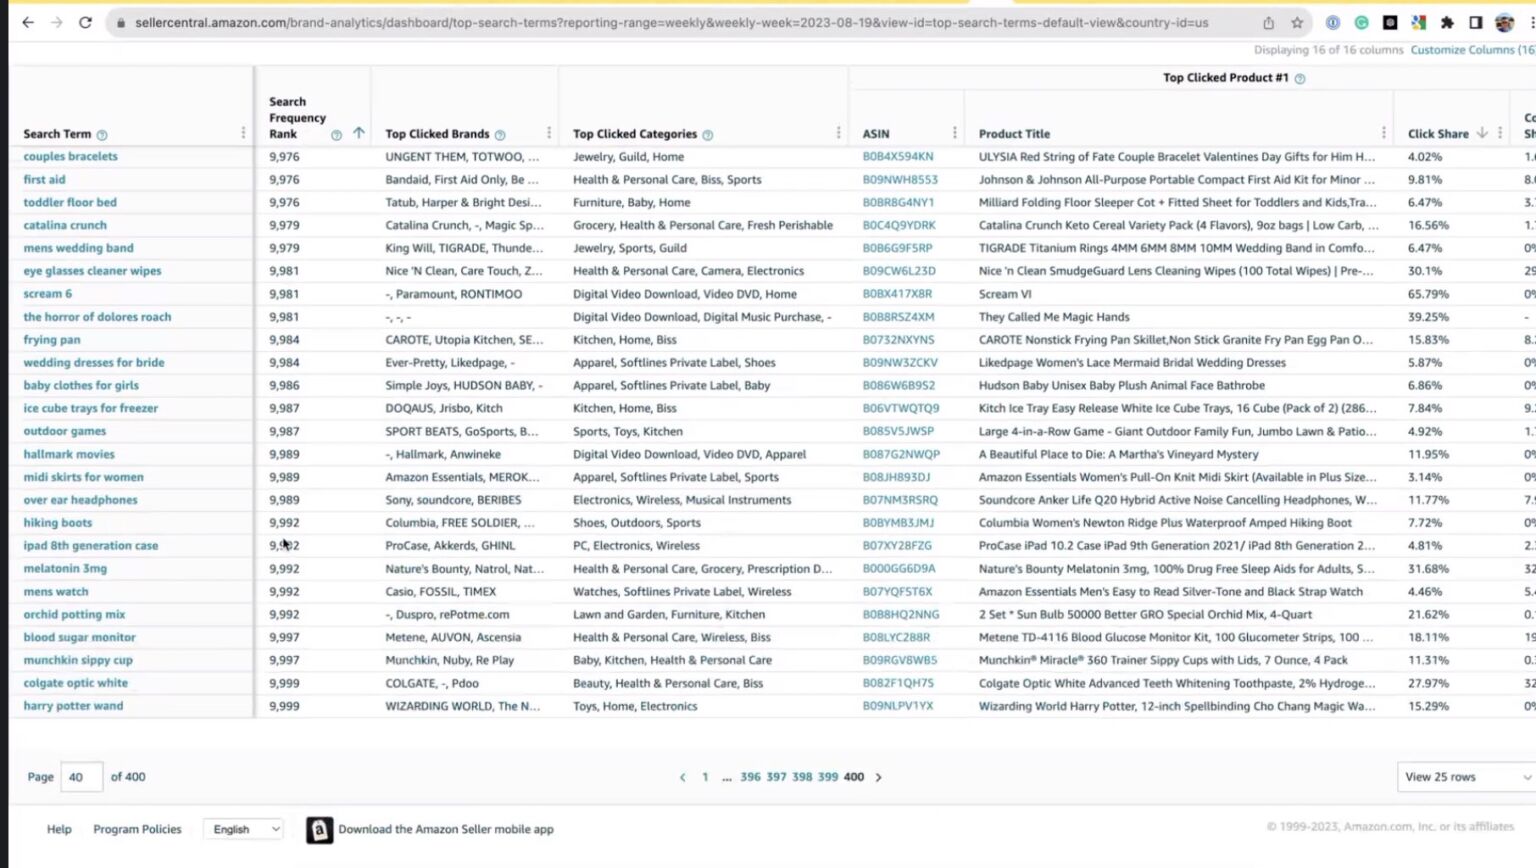This screenshot has height=868, width=1536.
Task: Go back using the browser back arrow
Action: pos(27,22)
